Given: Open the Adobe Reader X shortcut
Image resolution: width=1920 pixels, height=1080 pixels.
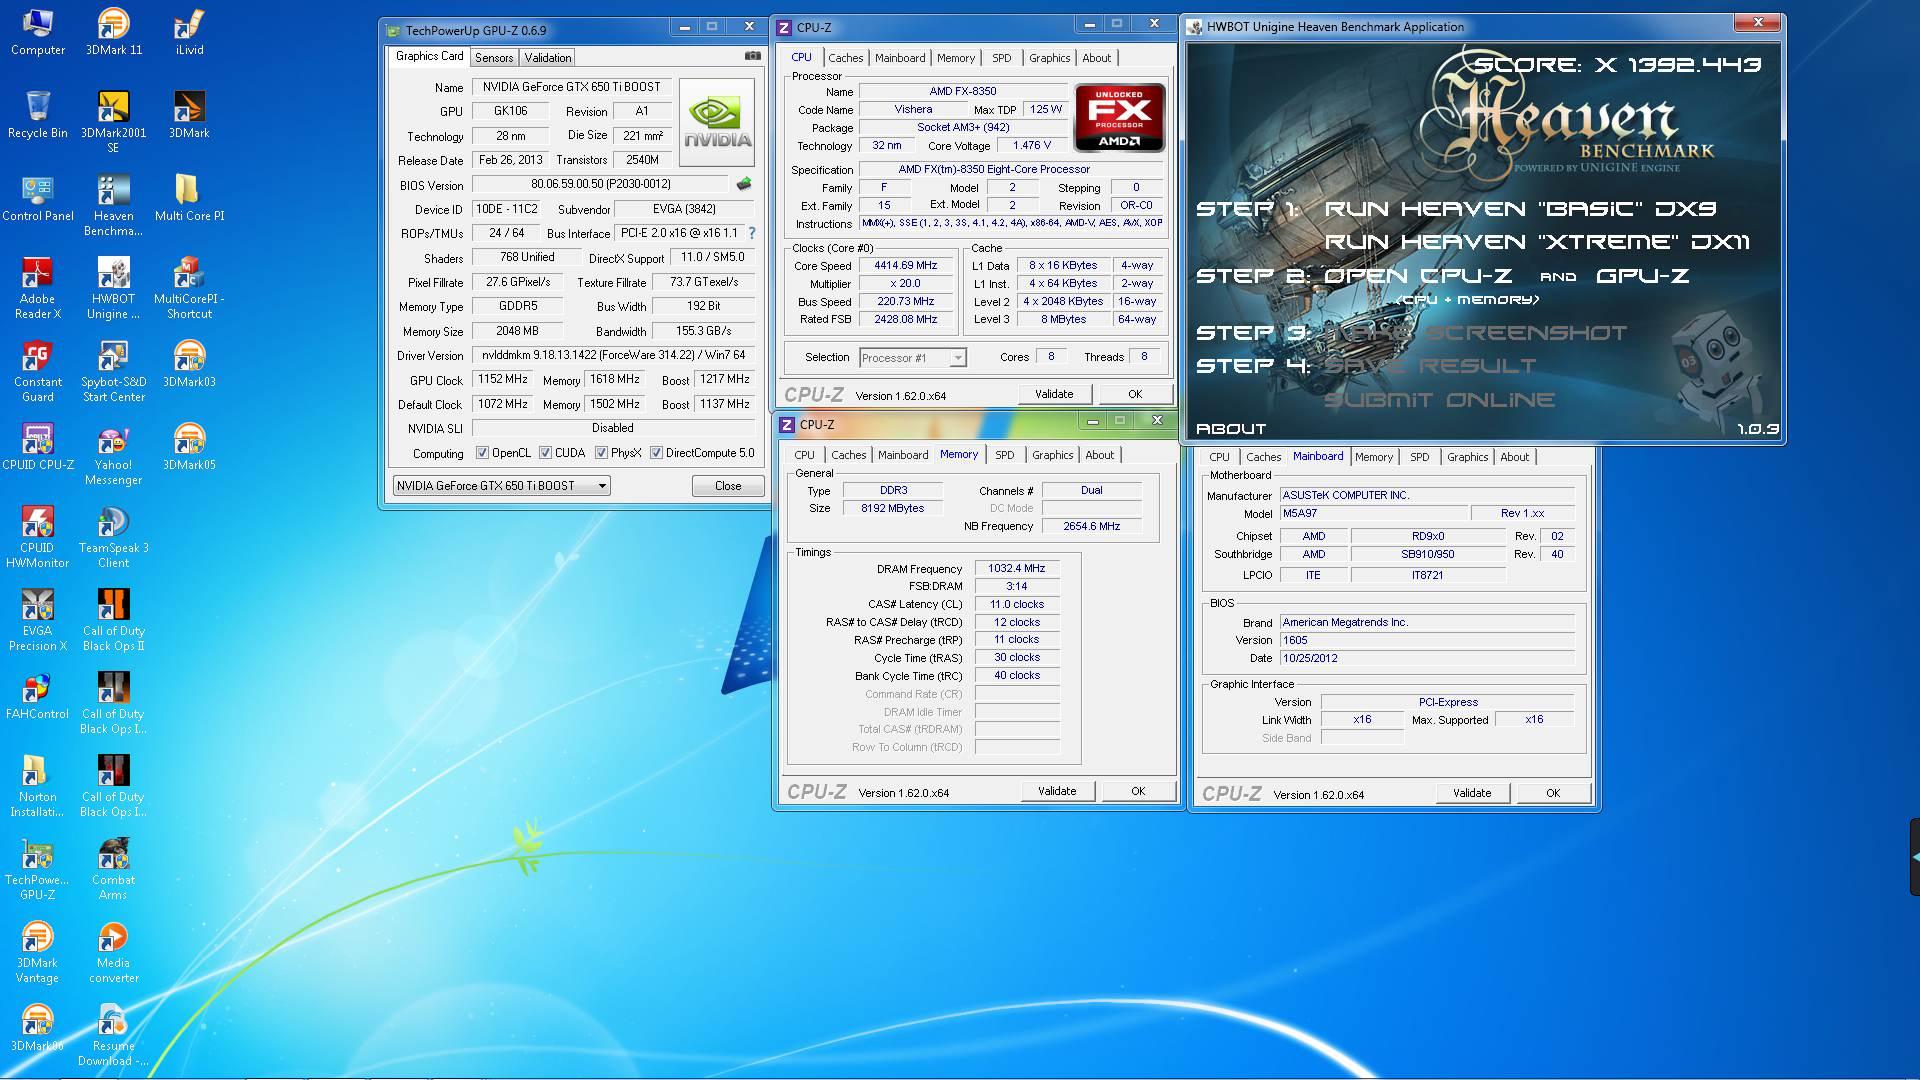Looking at the screenshot, I should 38,288.
